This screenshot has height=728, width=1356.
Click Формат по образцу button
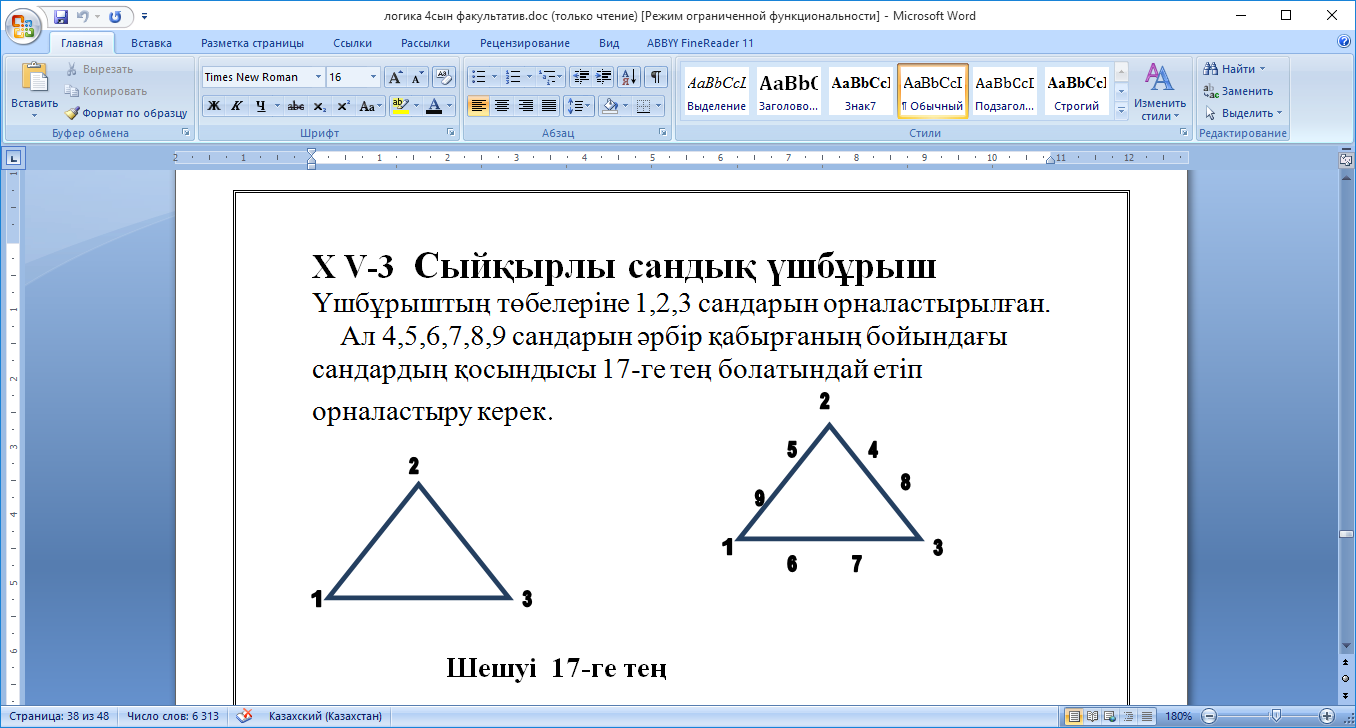click(126, 113)
